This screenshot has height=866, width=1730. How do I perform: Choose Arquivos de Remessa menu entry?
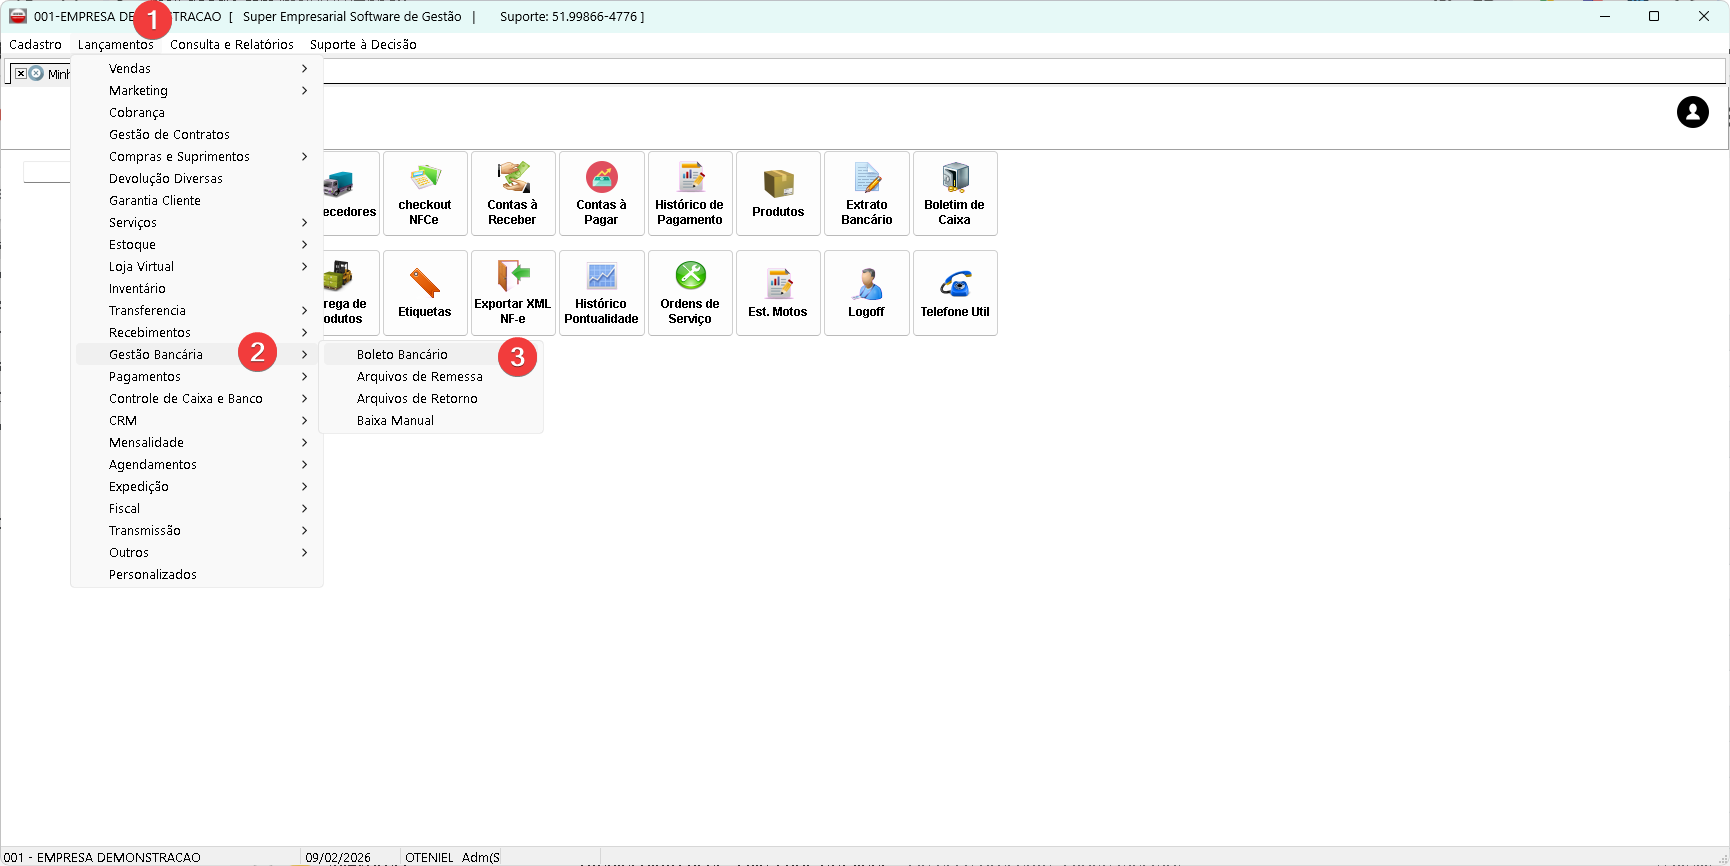point(419,377)
